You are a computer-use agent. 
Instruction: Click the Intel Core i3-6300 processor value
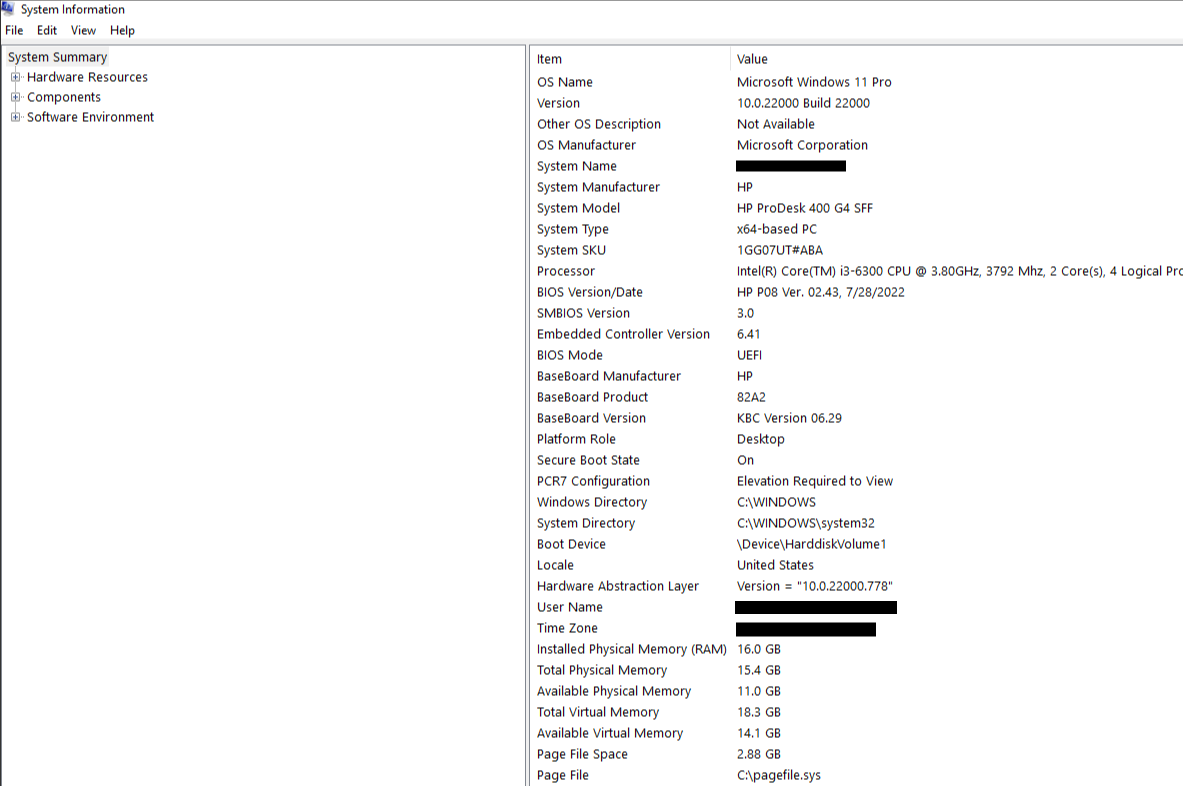959,272
